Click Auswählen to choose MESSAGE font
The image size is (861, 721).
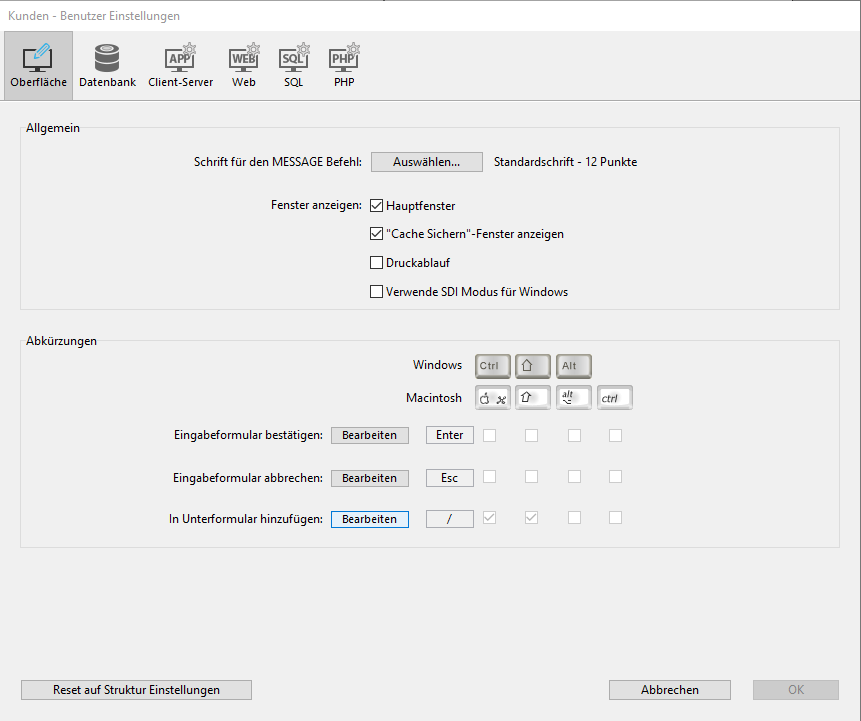(x=426, y=162)
